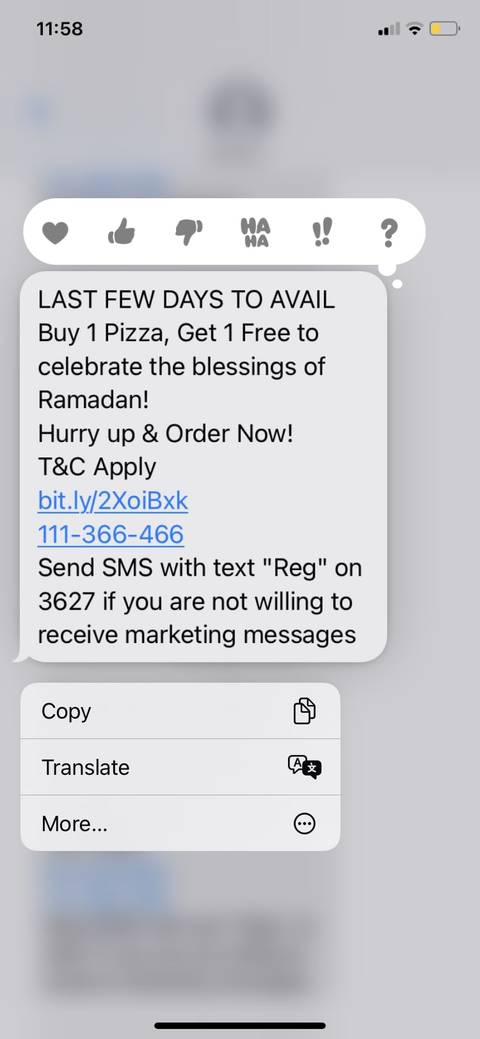Tap the 11:58 clock in status bar
The image size is (480, 1039).
[x=60, y=29]
